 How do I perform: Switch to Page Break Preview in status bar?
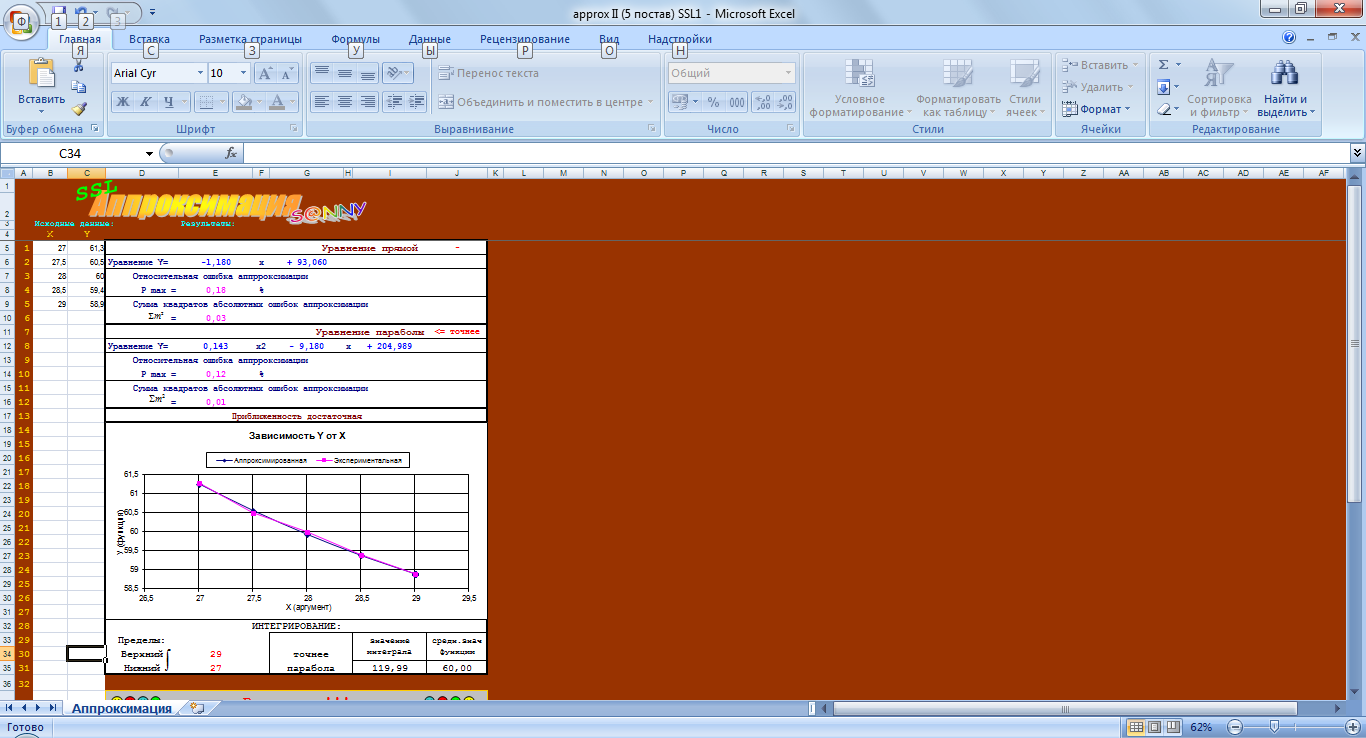(x=1174, y=726)
